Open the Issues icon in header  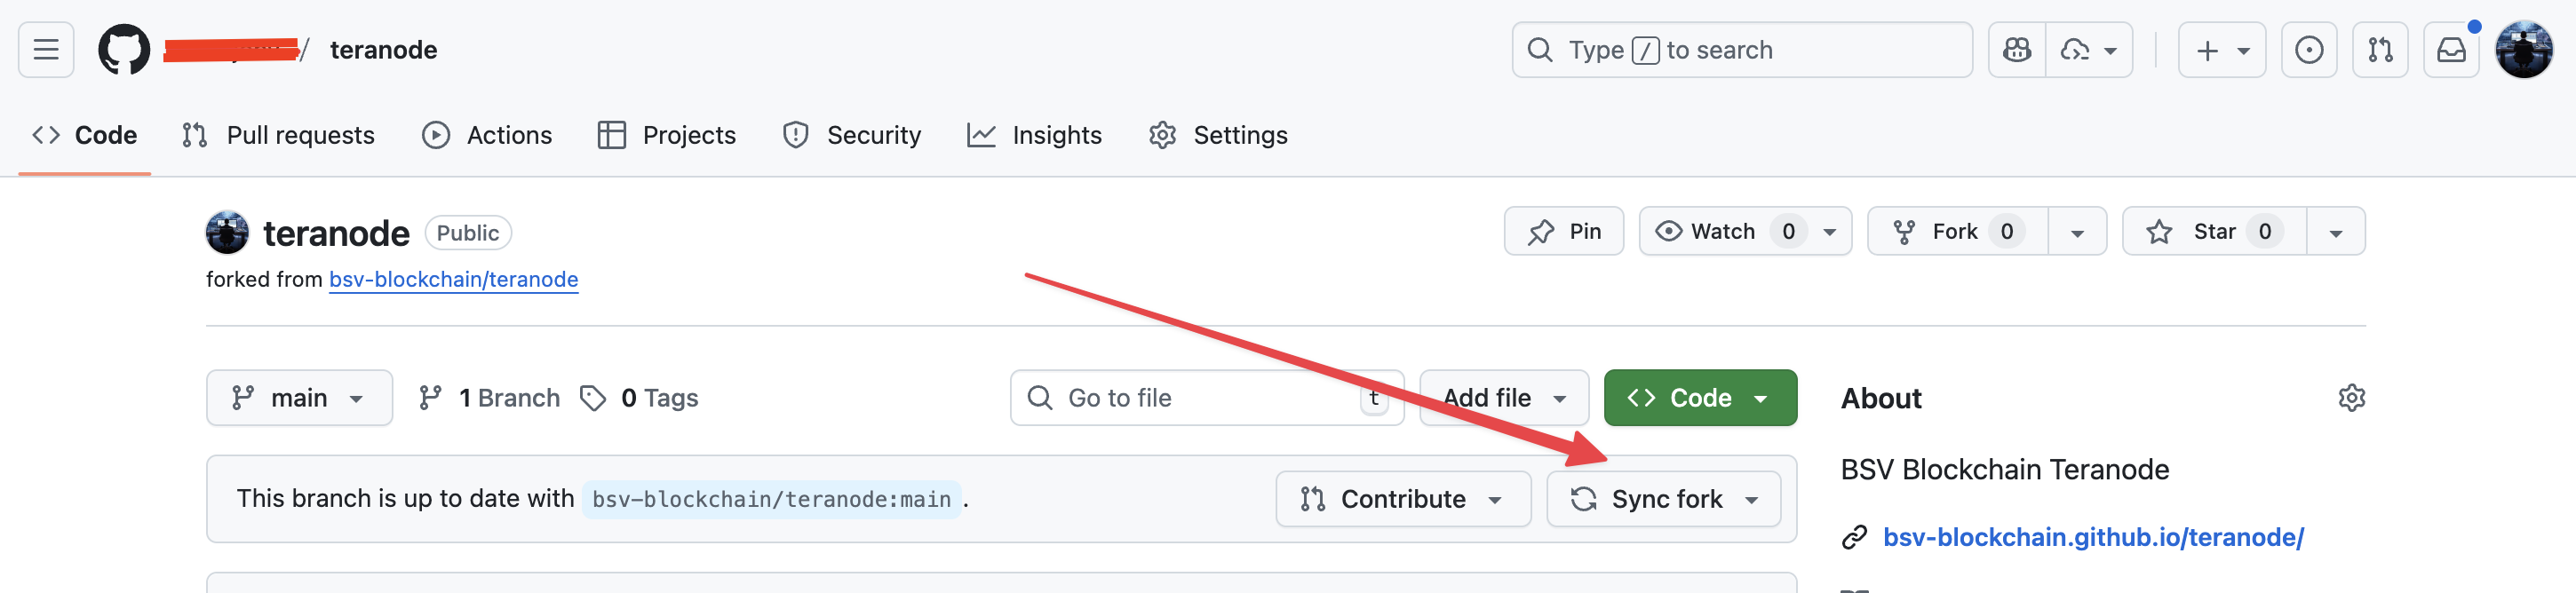(2309, 50)
